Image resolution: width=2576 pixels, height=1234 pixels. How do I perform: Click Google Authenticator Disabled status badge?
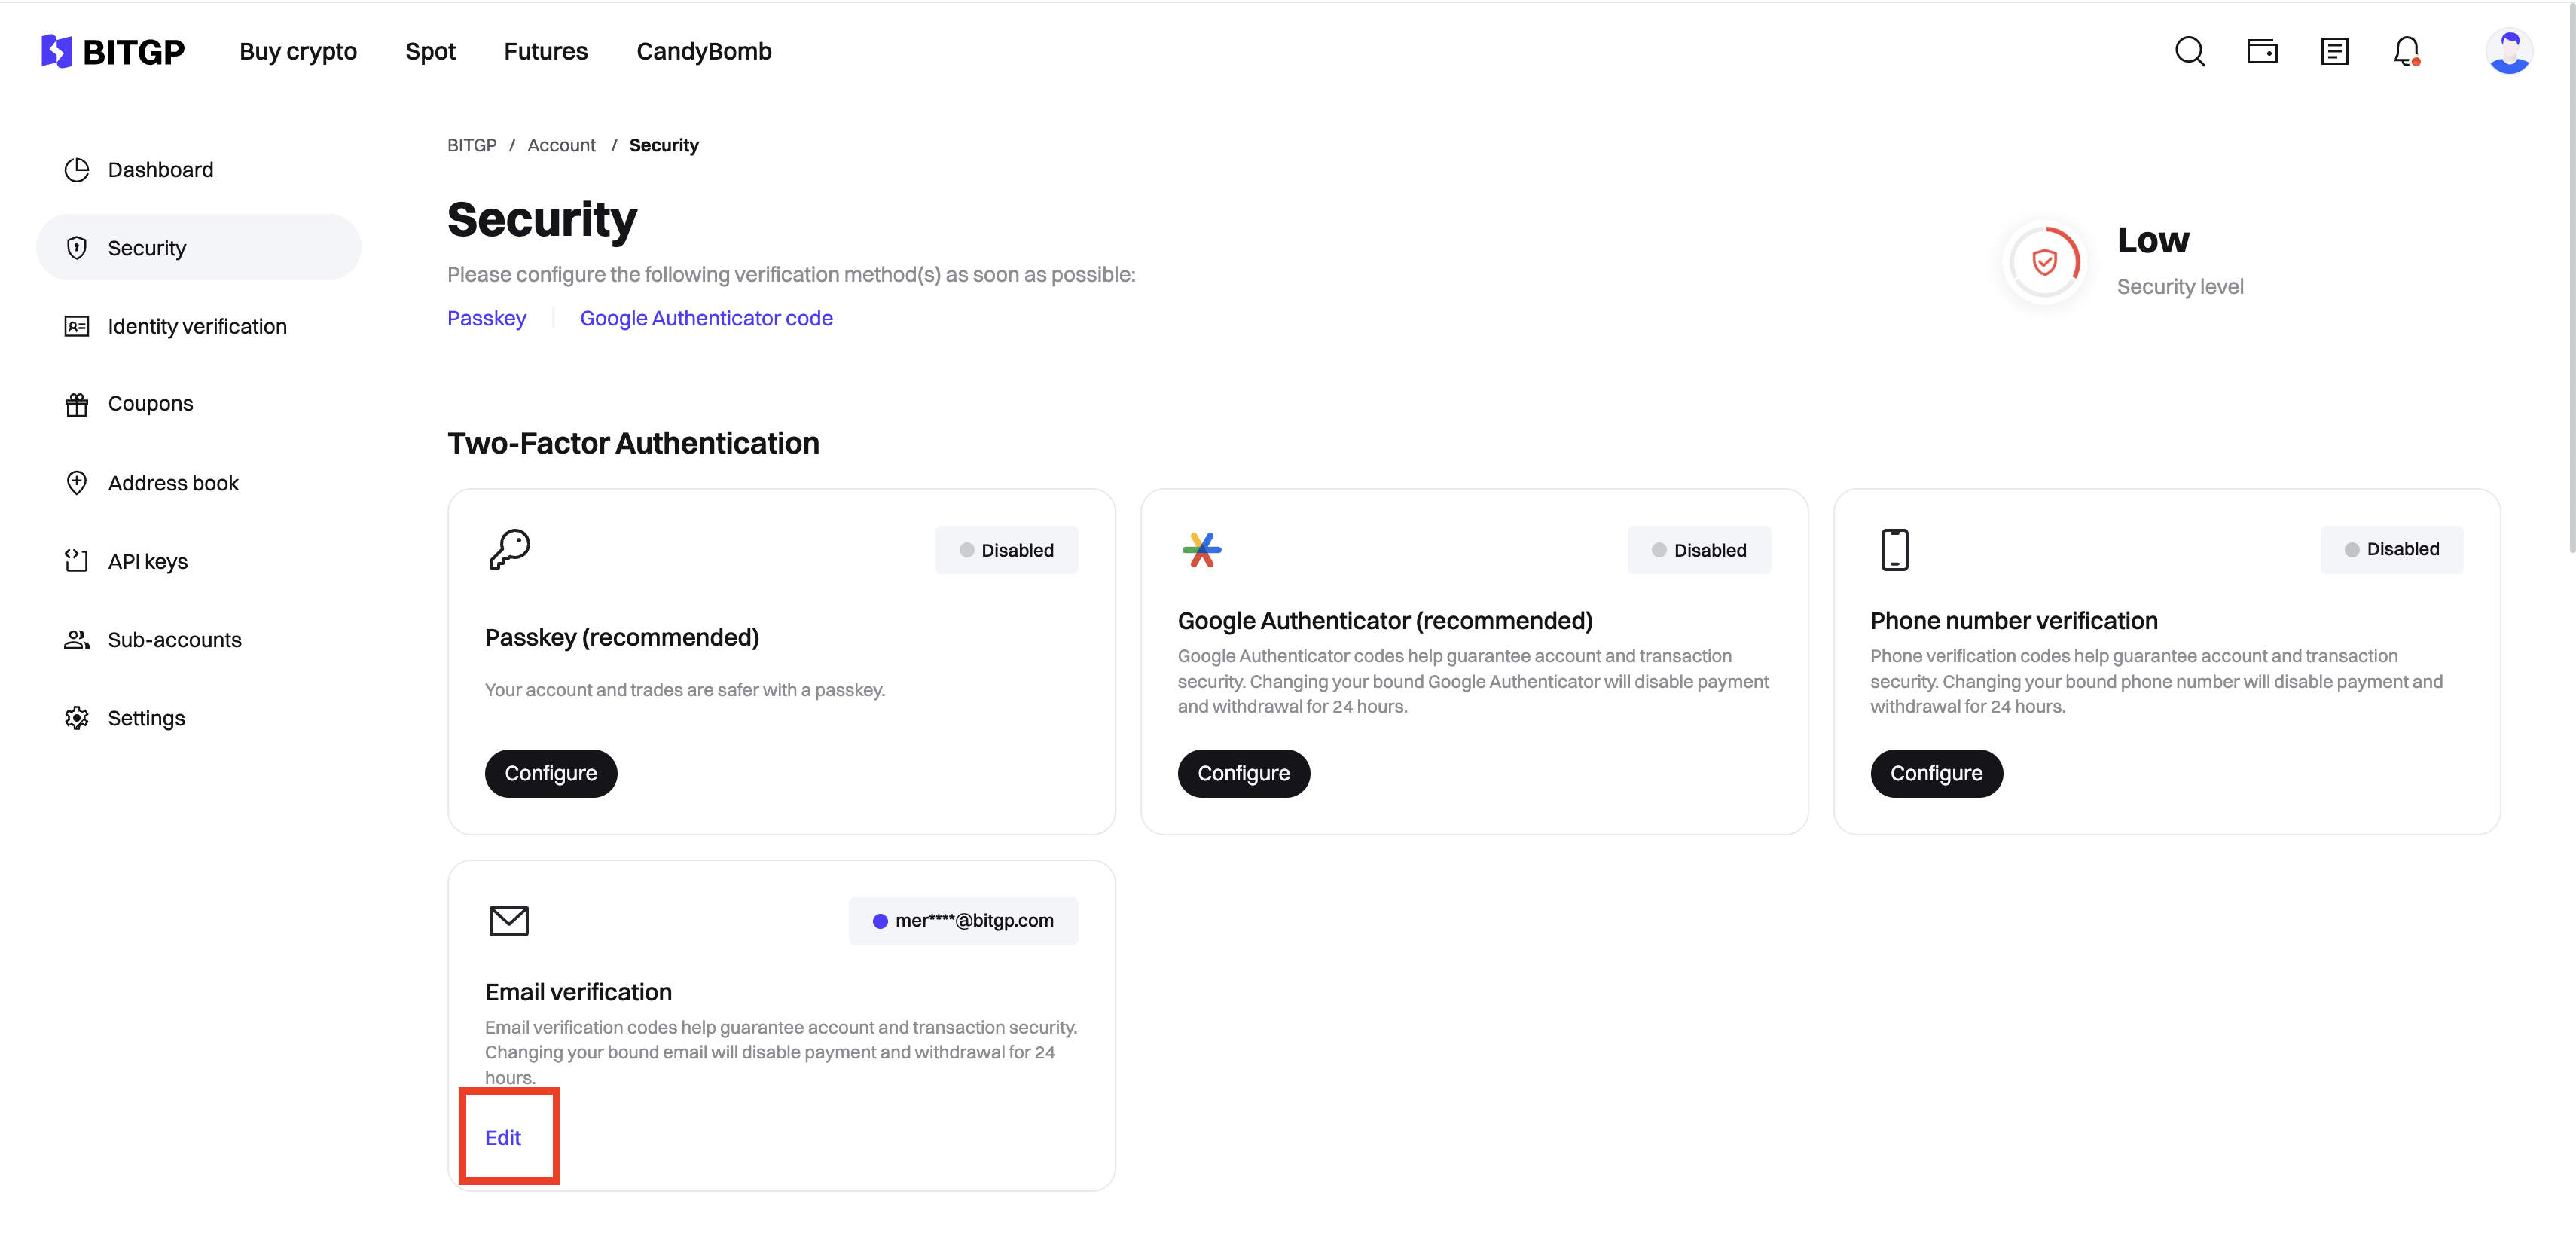tap(1699, 550)
